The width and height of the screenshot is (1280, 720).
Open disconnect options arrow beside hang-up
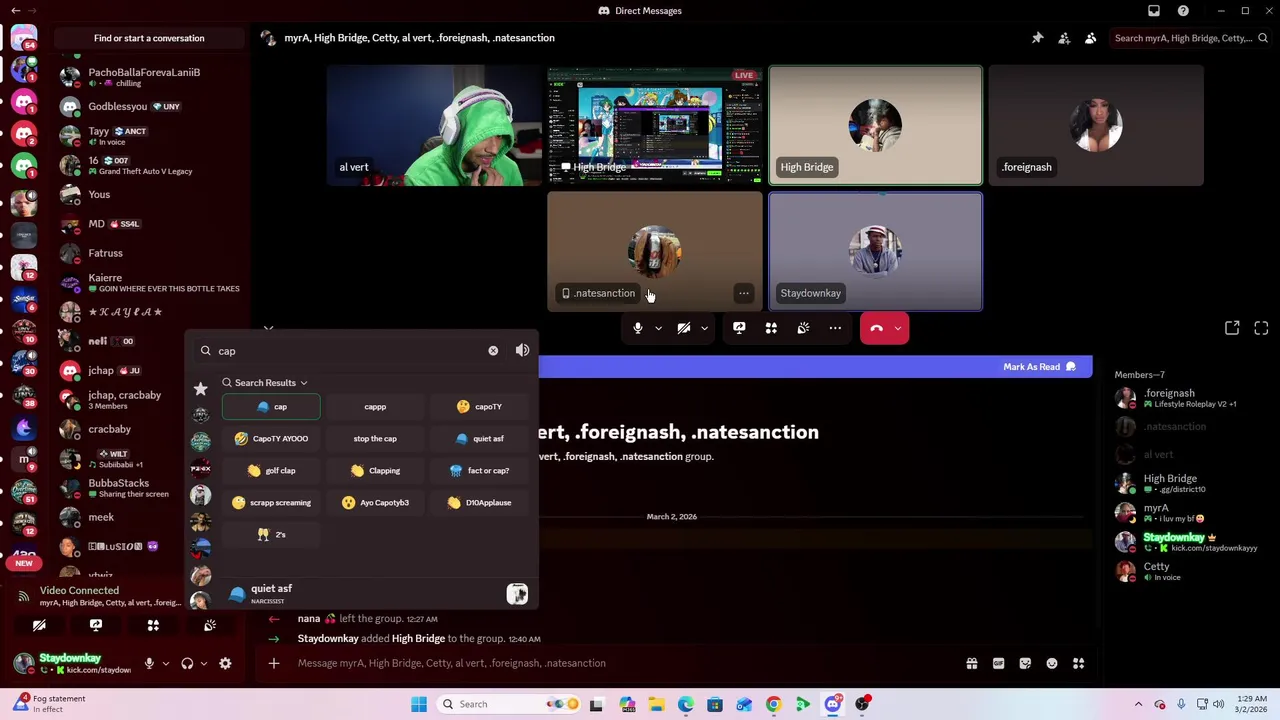click(x=898, y=328)
